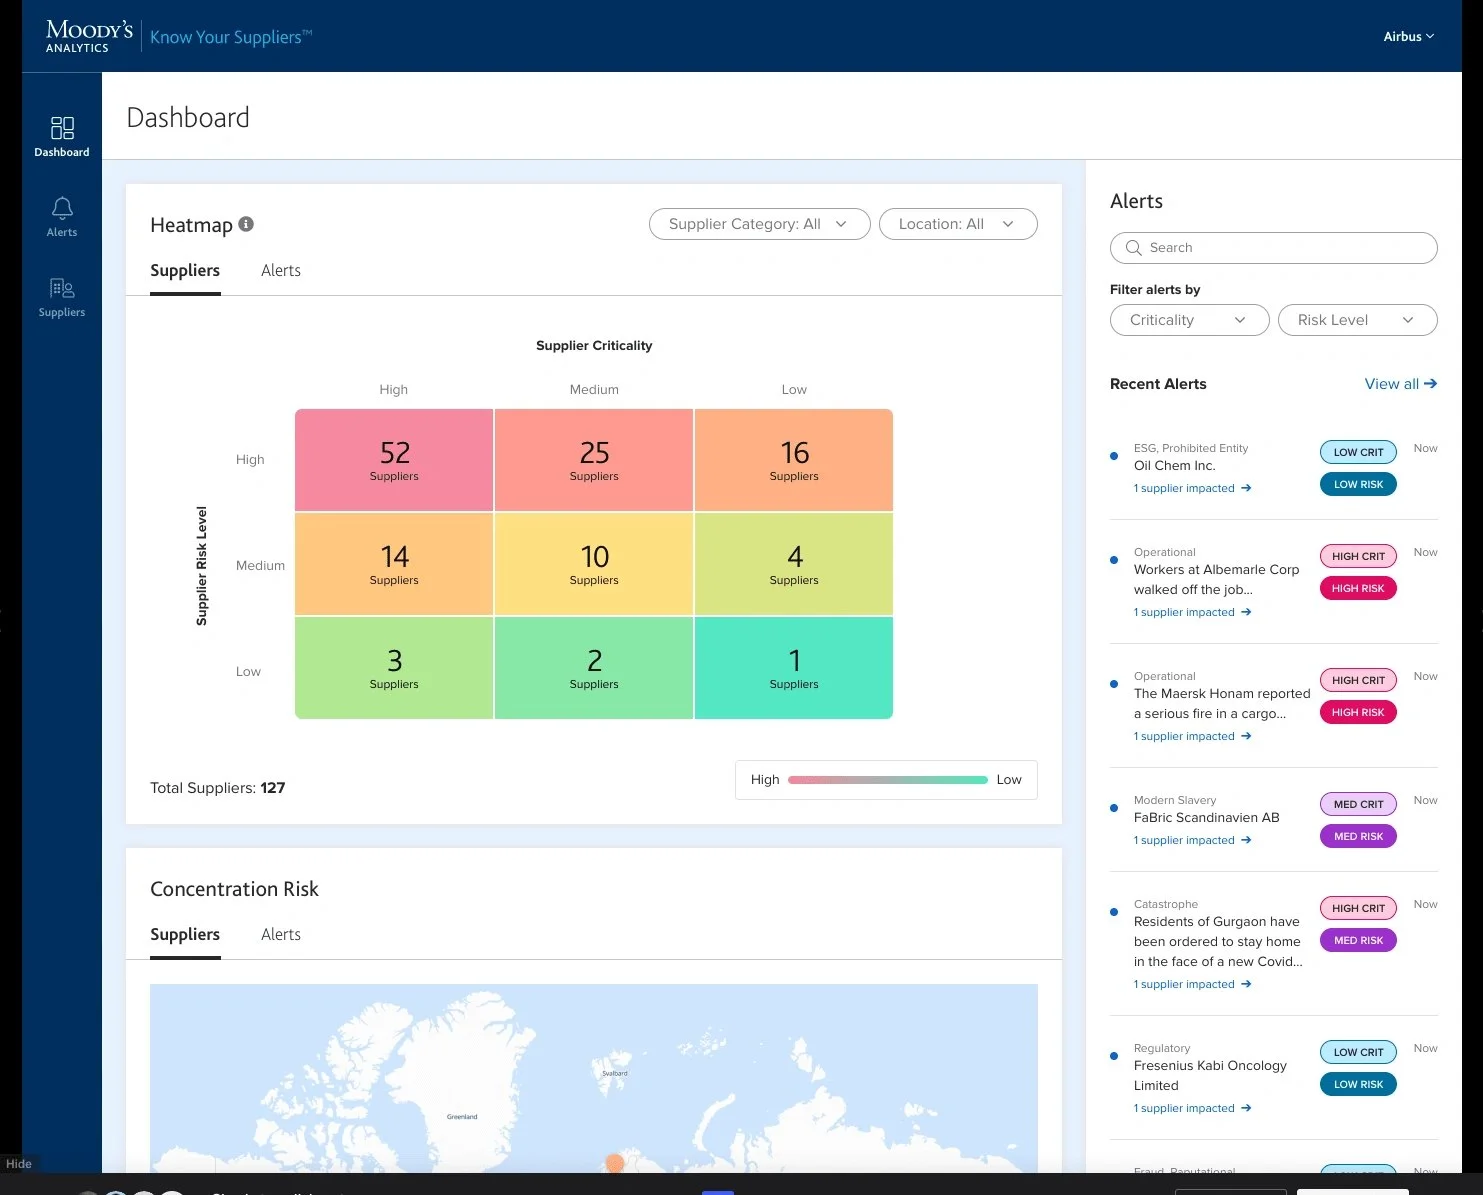Switch to Concentration Risk Alerts tab
The height and width of the screenshot is (1195, 1483).
click(281, 934)
